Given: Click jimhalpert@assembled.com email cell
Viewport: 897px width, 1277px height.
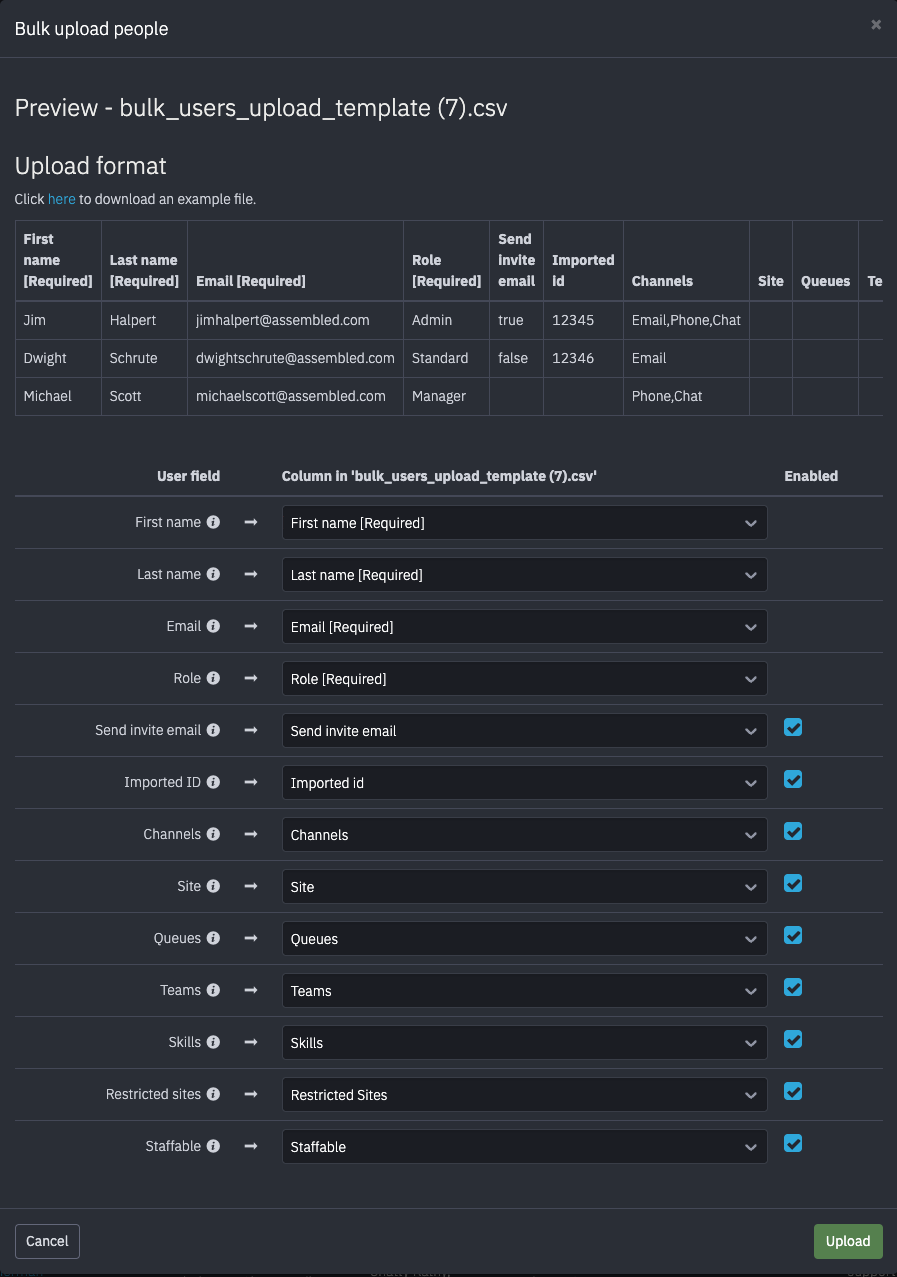Looking at the screenshot, I should coord(295,320).
